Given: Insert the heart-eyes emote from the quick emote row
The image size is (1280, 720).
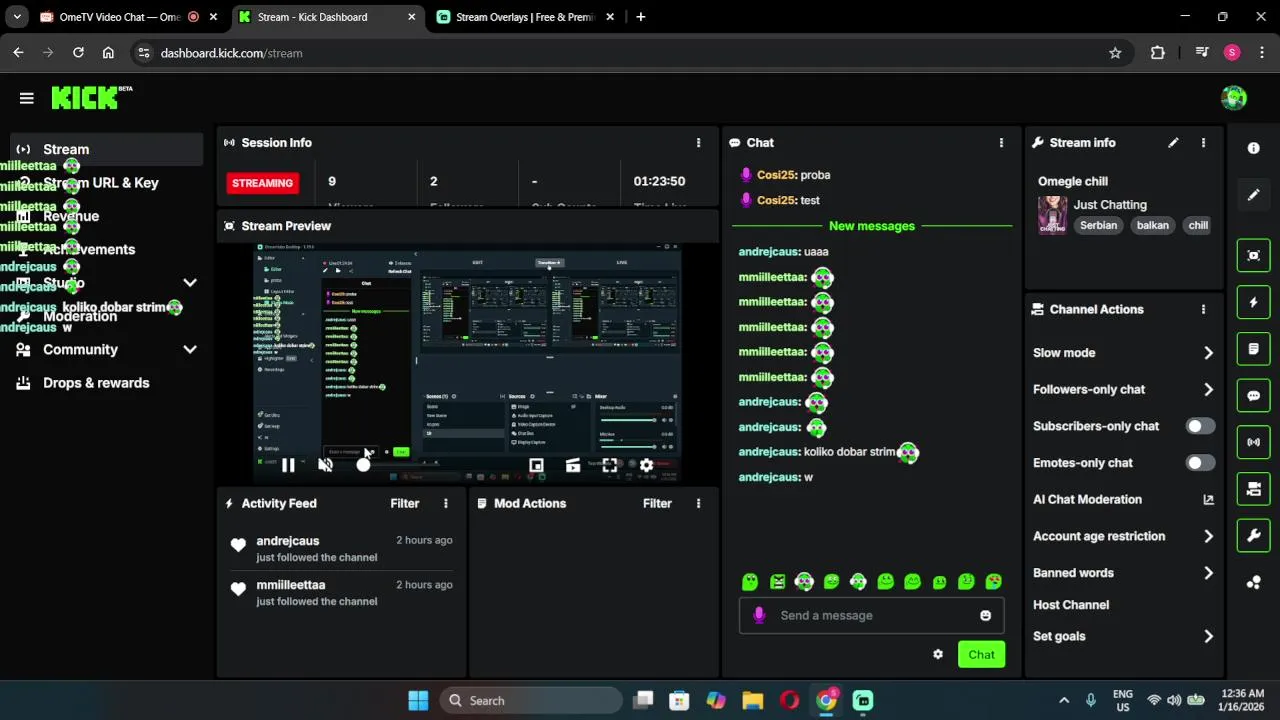Looking at the screenshot, I should (993, 581).
